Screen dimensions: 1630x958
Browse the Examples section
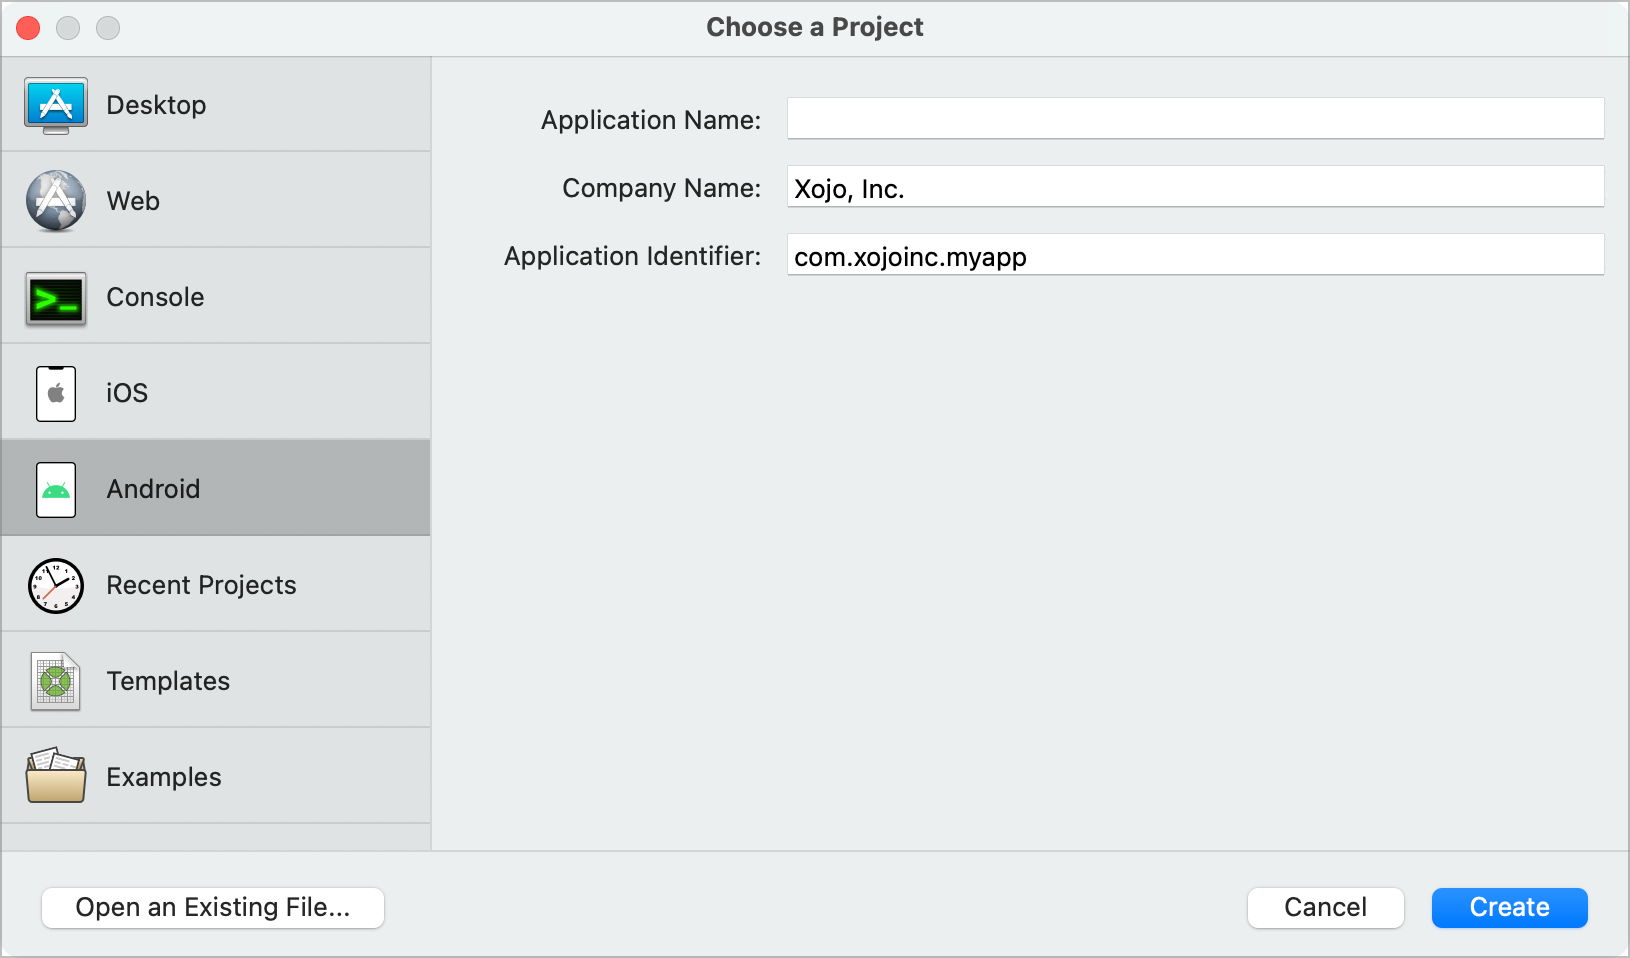coord(164,777)
